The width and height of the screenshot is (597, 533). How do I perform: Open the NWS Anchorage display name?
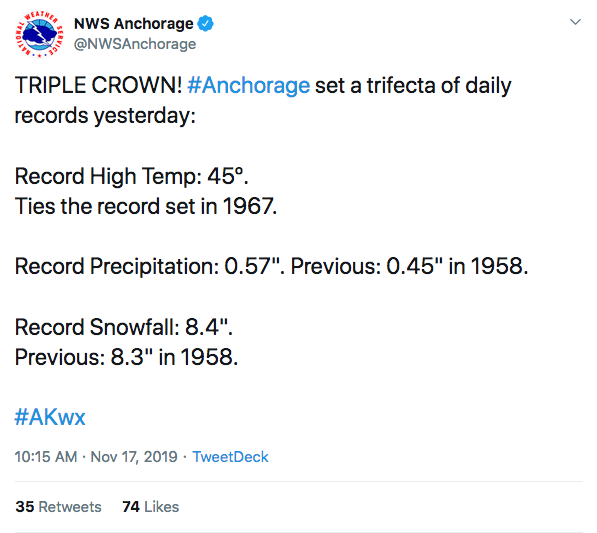click(x=134, y=24)
